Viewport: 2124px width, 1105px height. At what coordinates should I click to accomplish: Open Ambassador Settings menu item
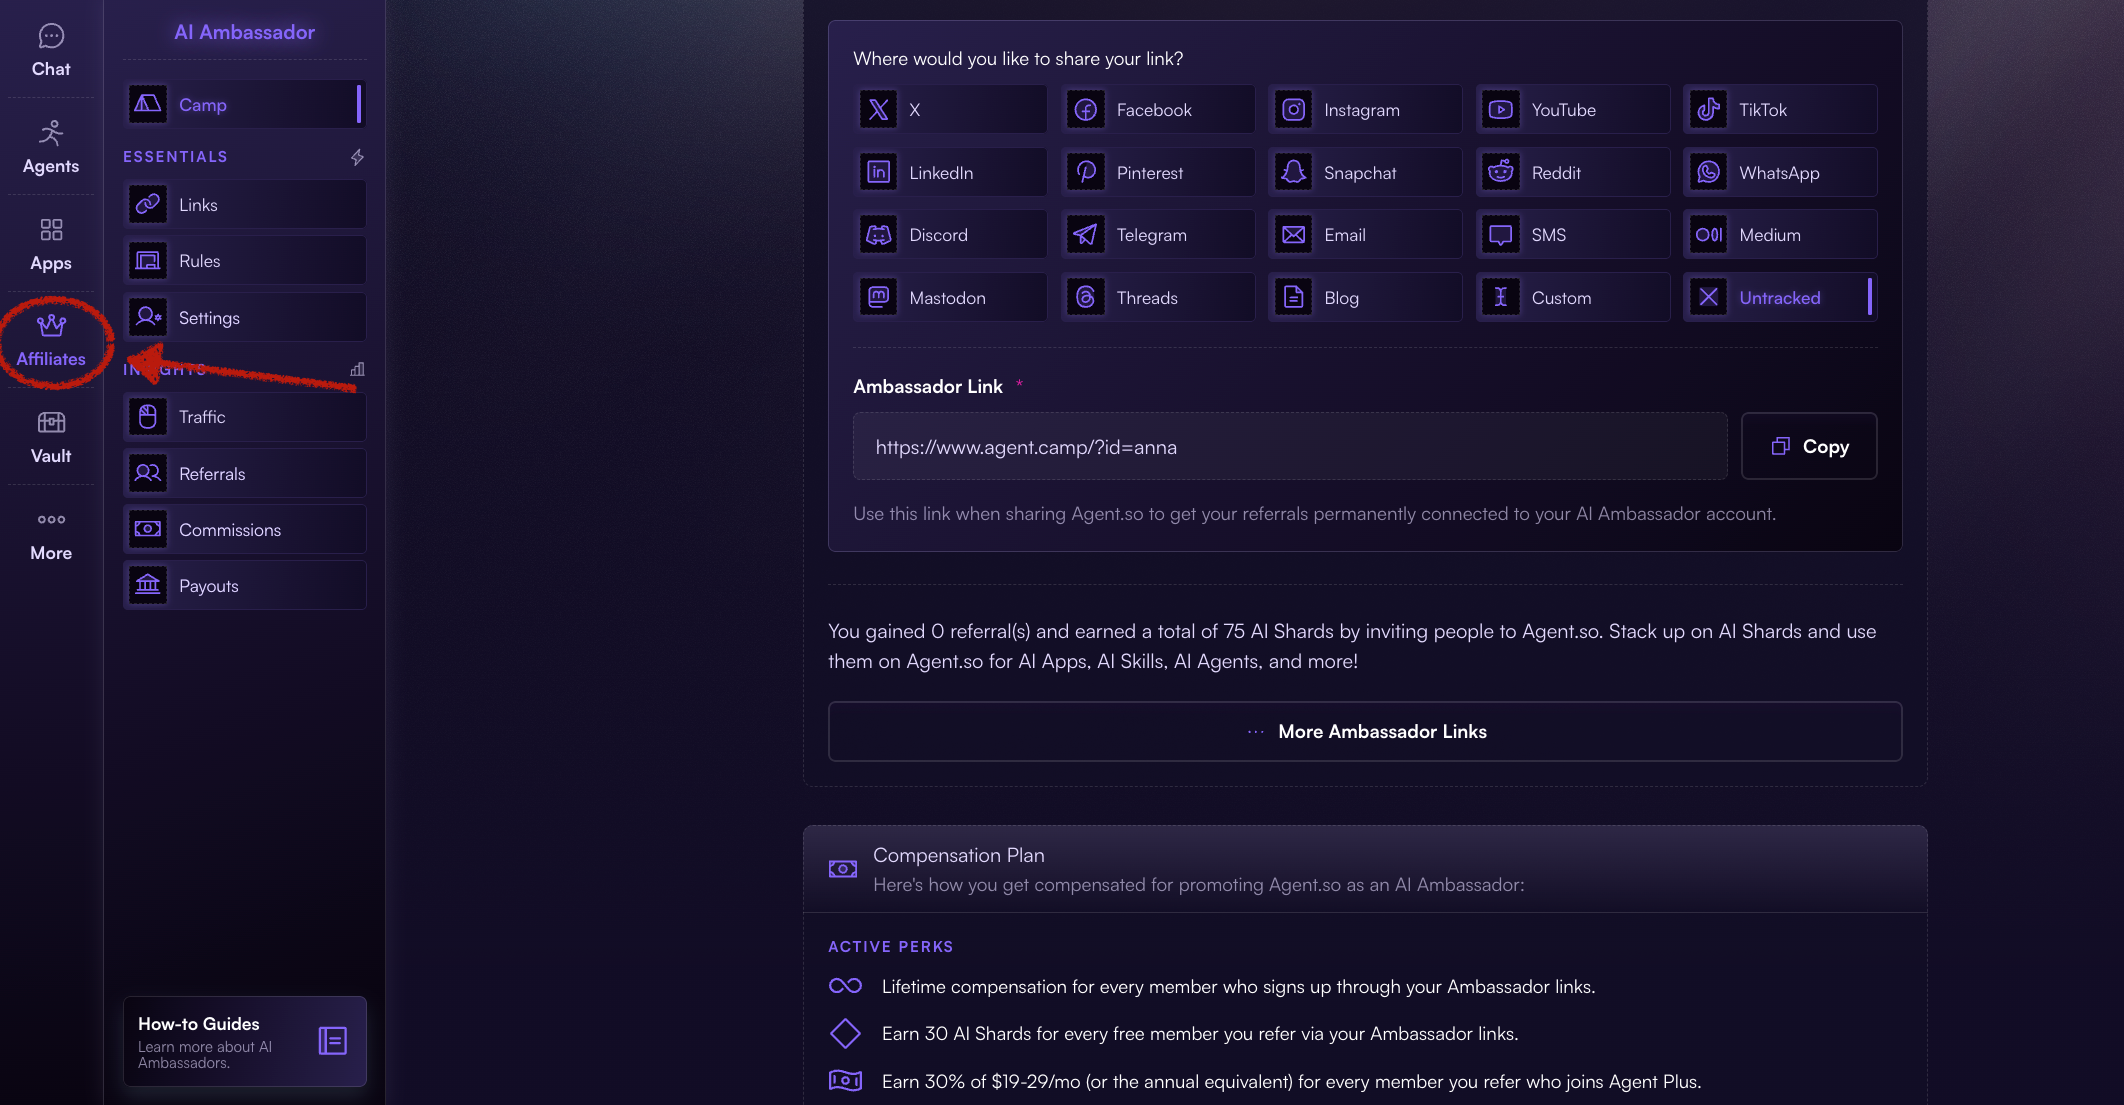pyautogui.click(x=245, y=318)
